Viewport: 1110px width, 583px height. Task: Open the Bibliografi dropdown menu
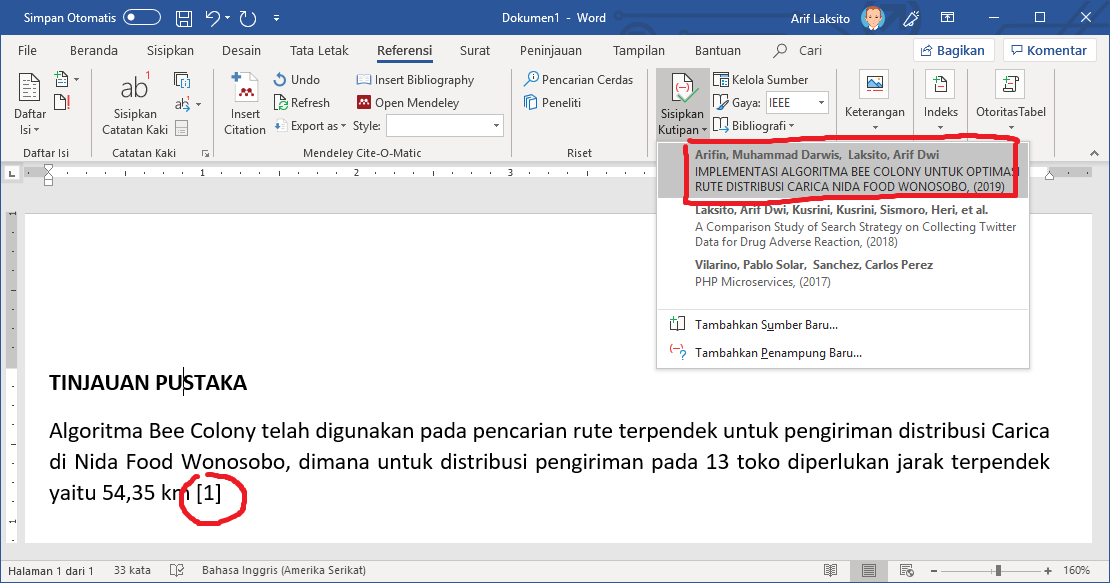(x=753, y=124)
